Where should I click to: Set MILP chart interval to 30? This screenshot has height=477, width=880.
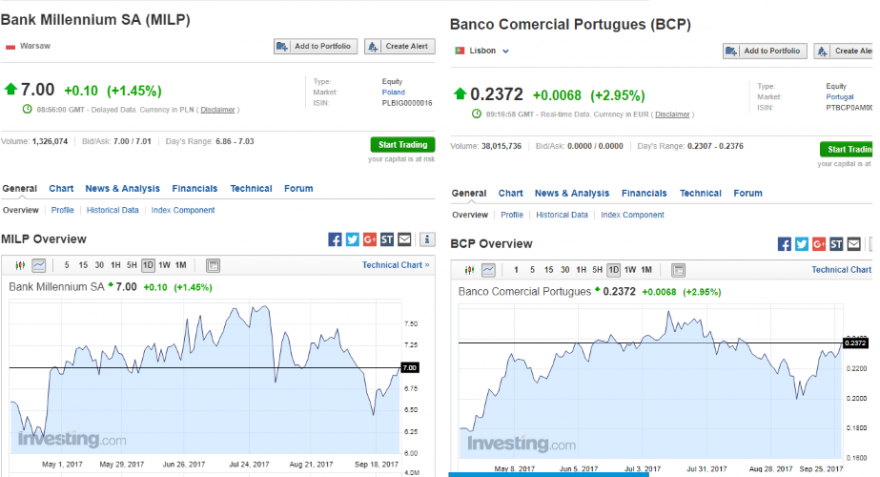[x=99, y=265]
